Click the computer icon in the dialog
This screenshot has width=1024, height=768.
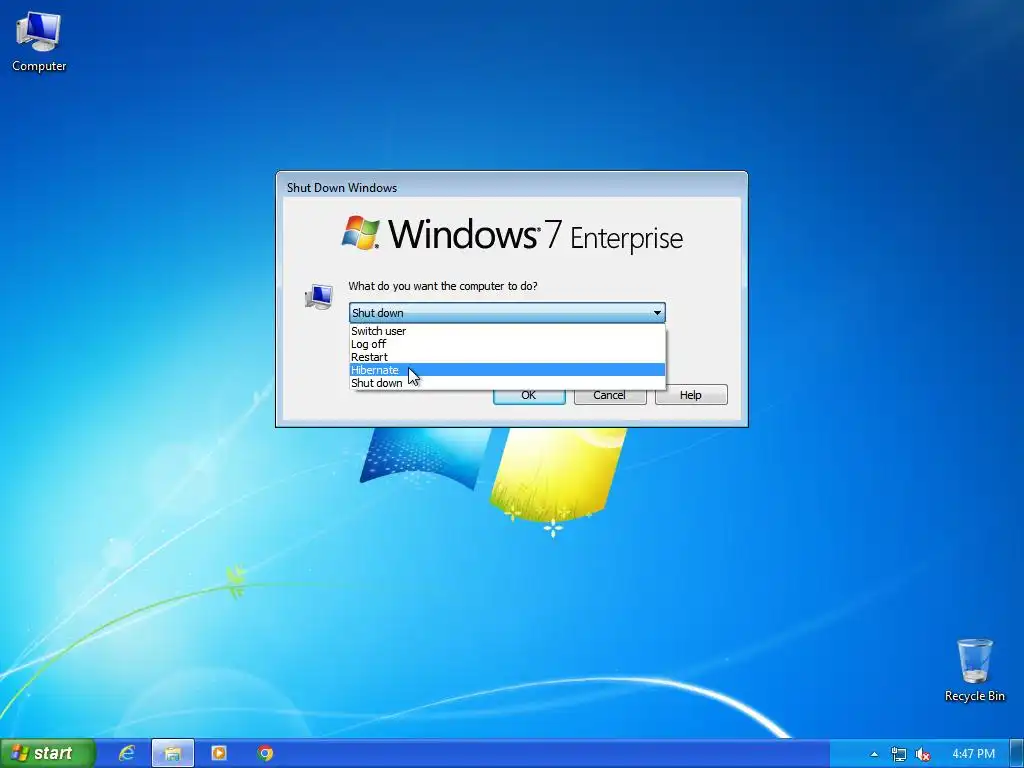pos(319,296)
